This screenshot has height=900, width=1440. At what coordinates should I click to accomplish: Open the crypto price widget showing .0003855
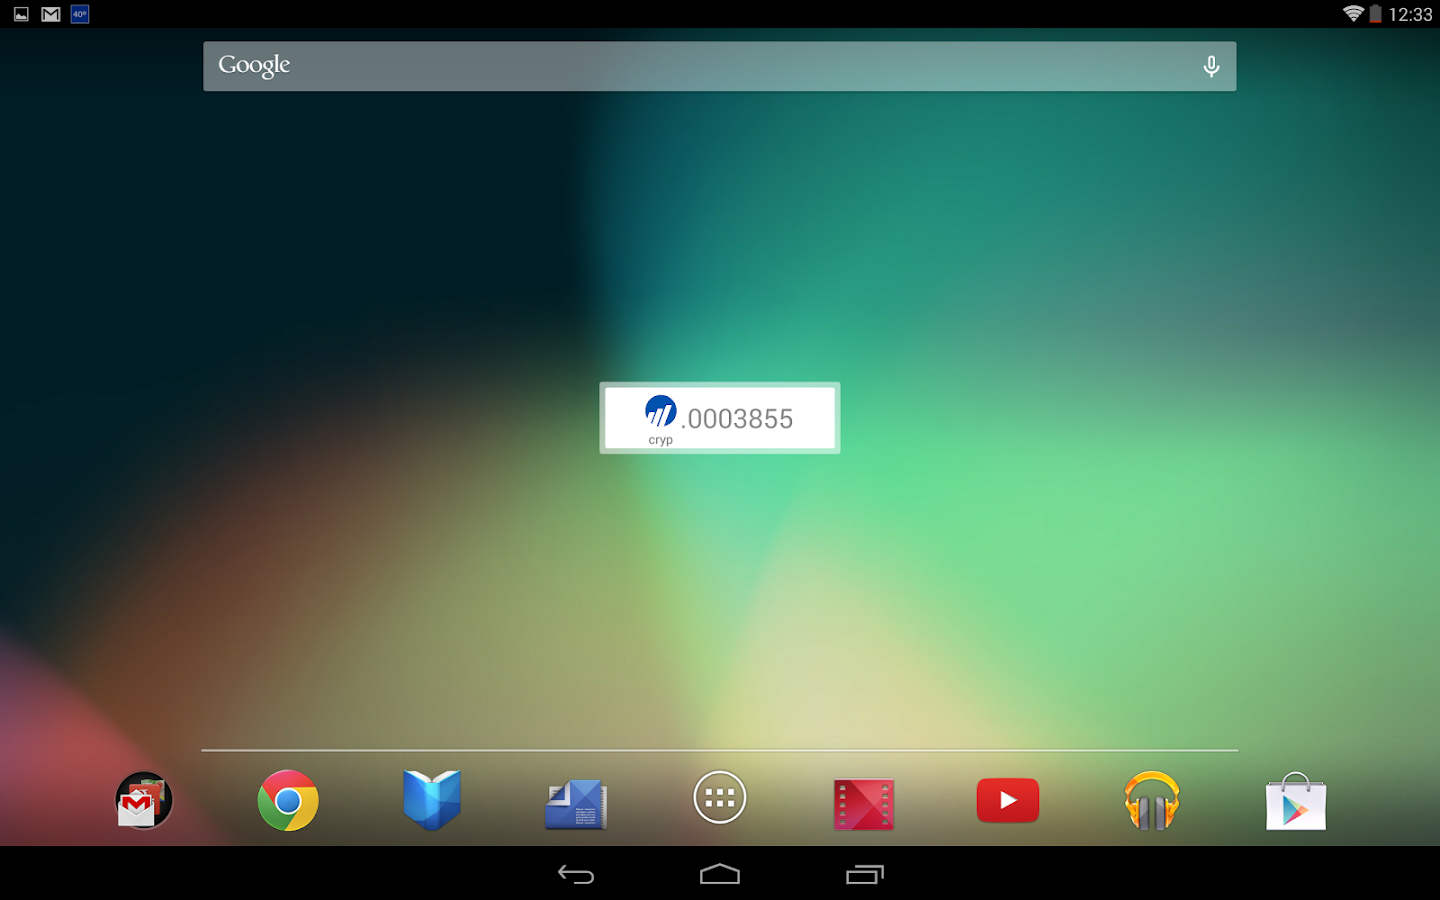[720, 418]
